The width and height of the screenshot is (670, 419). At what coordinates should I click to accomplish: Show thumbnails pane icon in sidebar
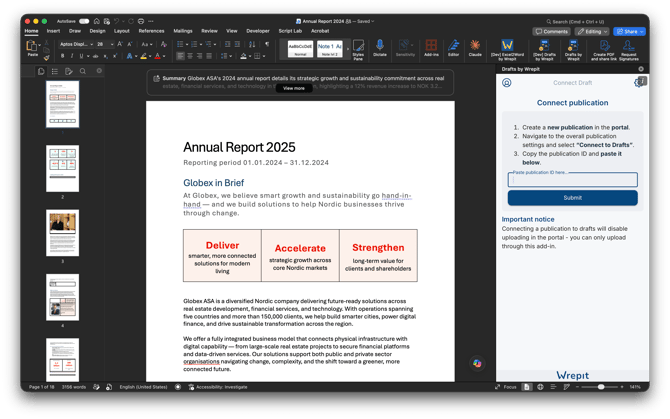41,71
